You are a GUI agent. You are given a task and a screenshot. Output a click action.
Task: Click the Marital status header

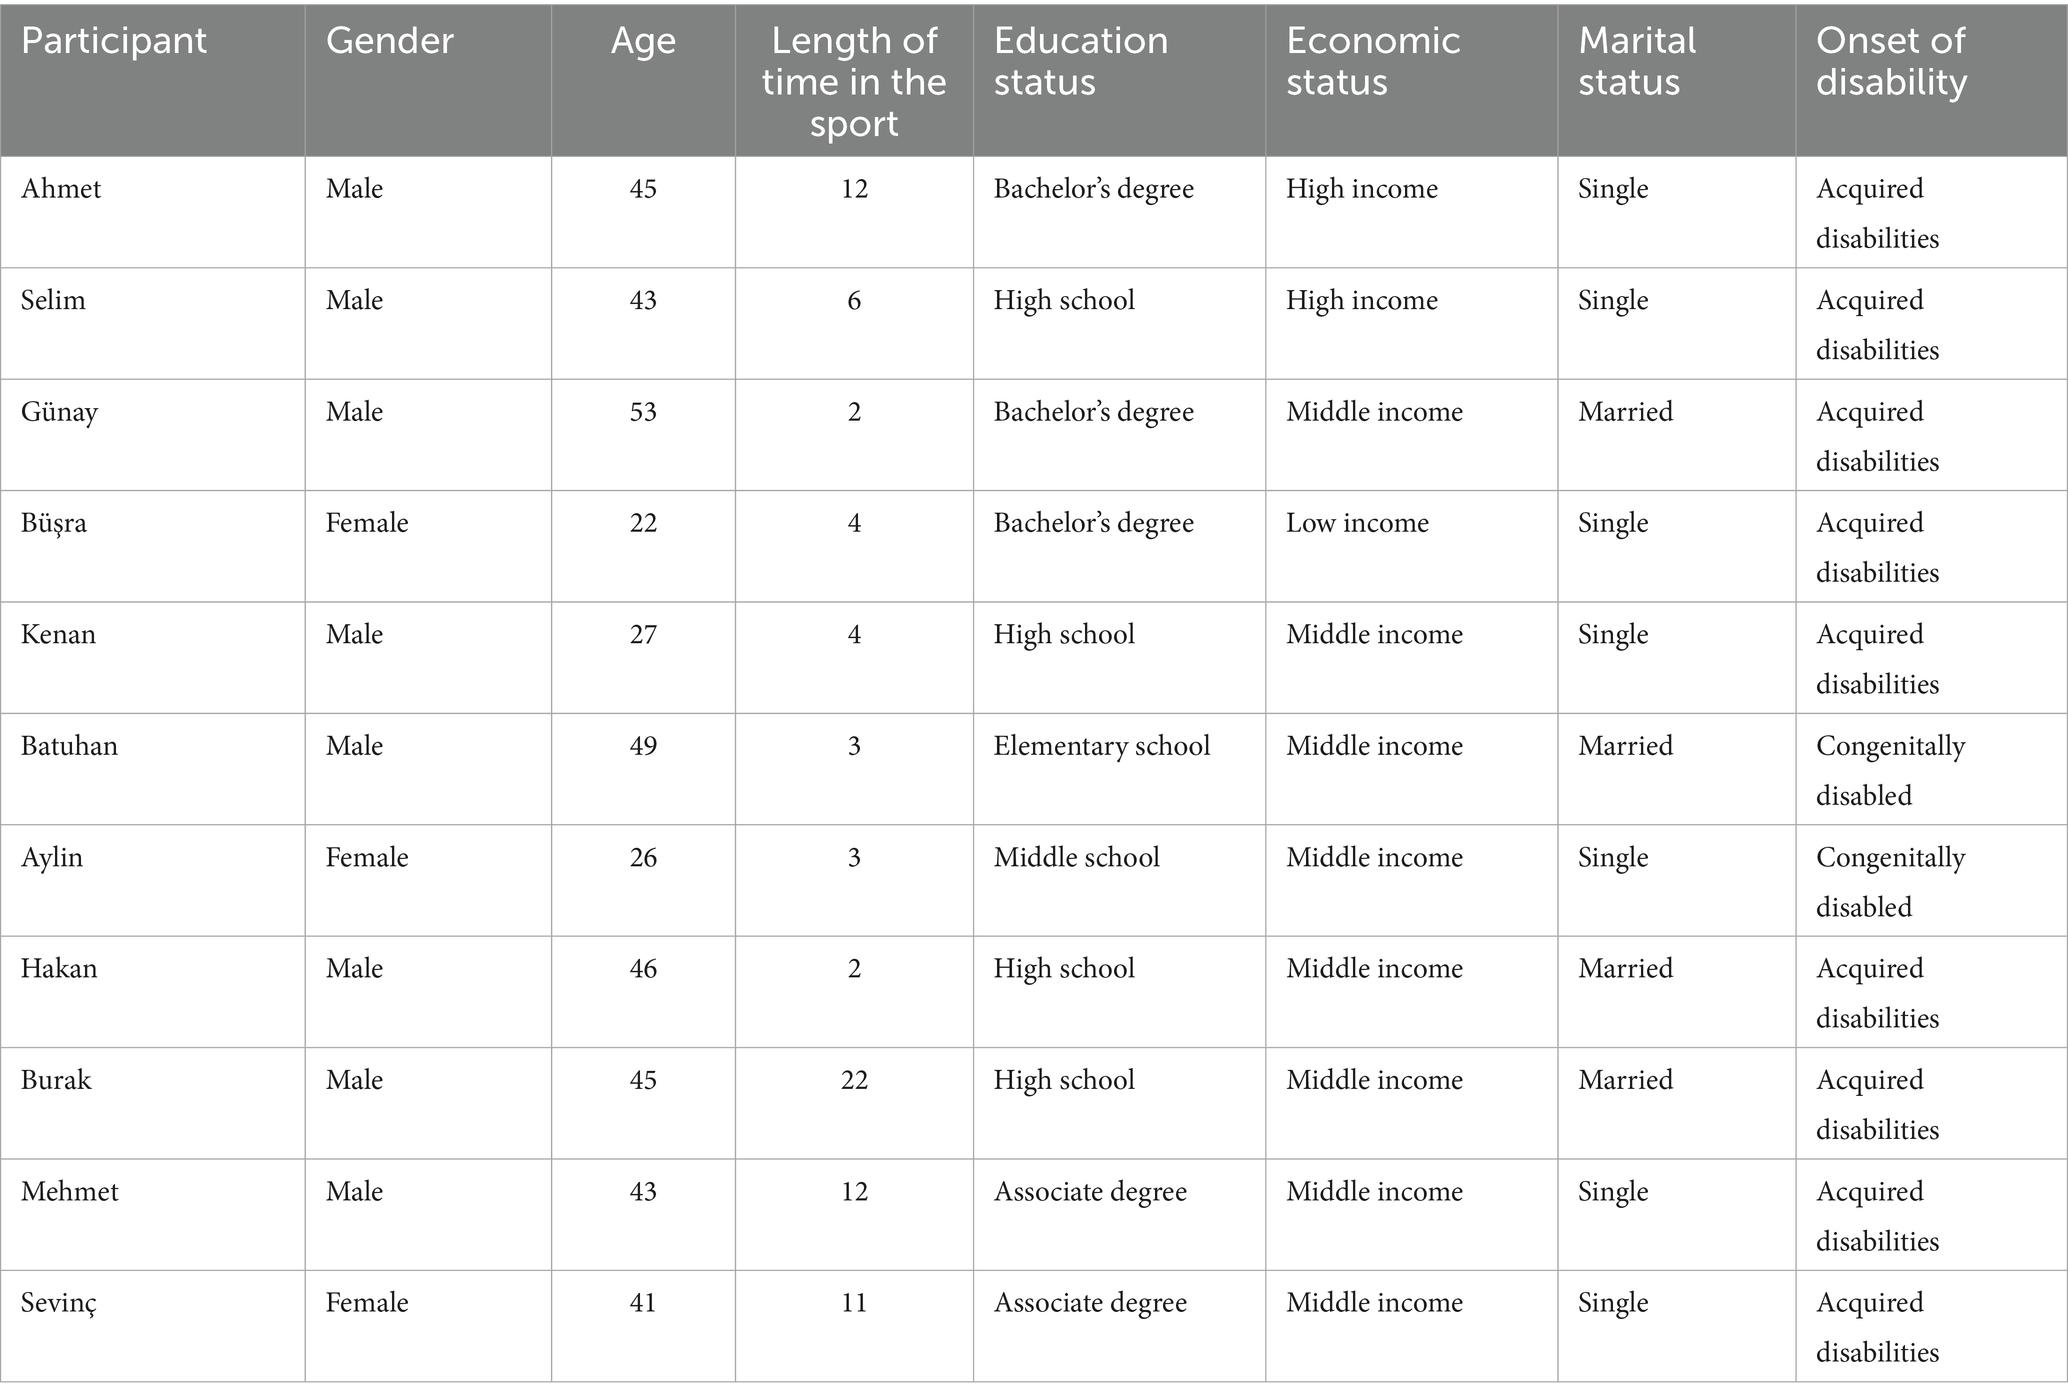[1636, 62]
